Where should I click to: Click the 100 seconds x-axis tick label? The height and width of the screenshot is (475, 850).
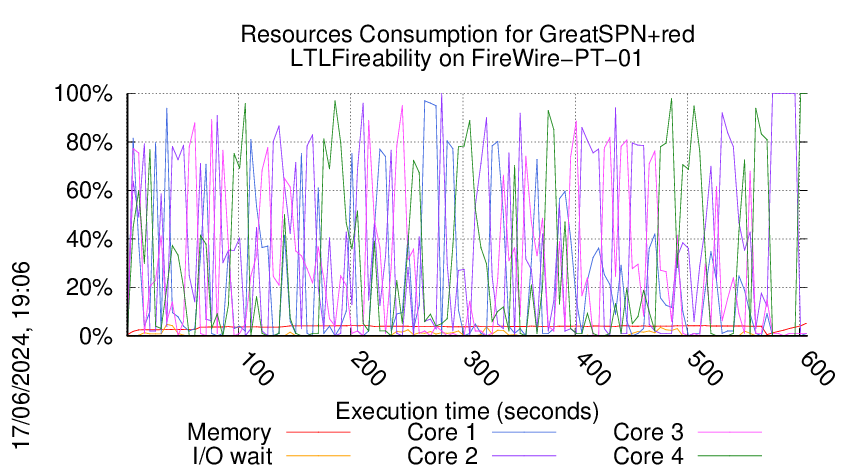point(256,370)
